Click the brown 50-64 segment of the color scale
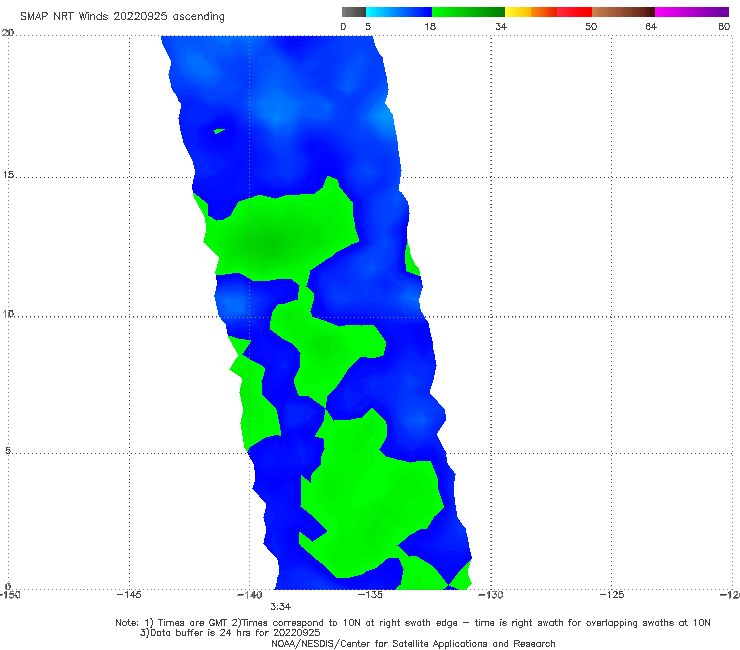 click(623, 12)
